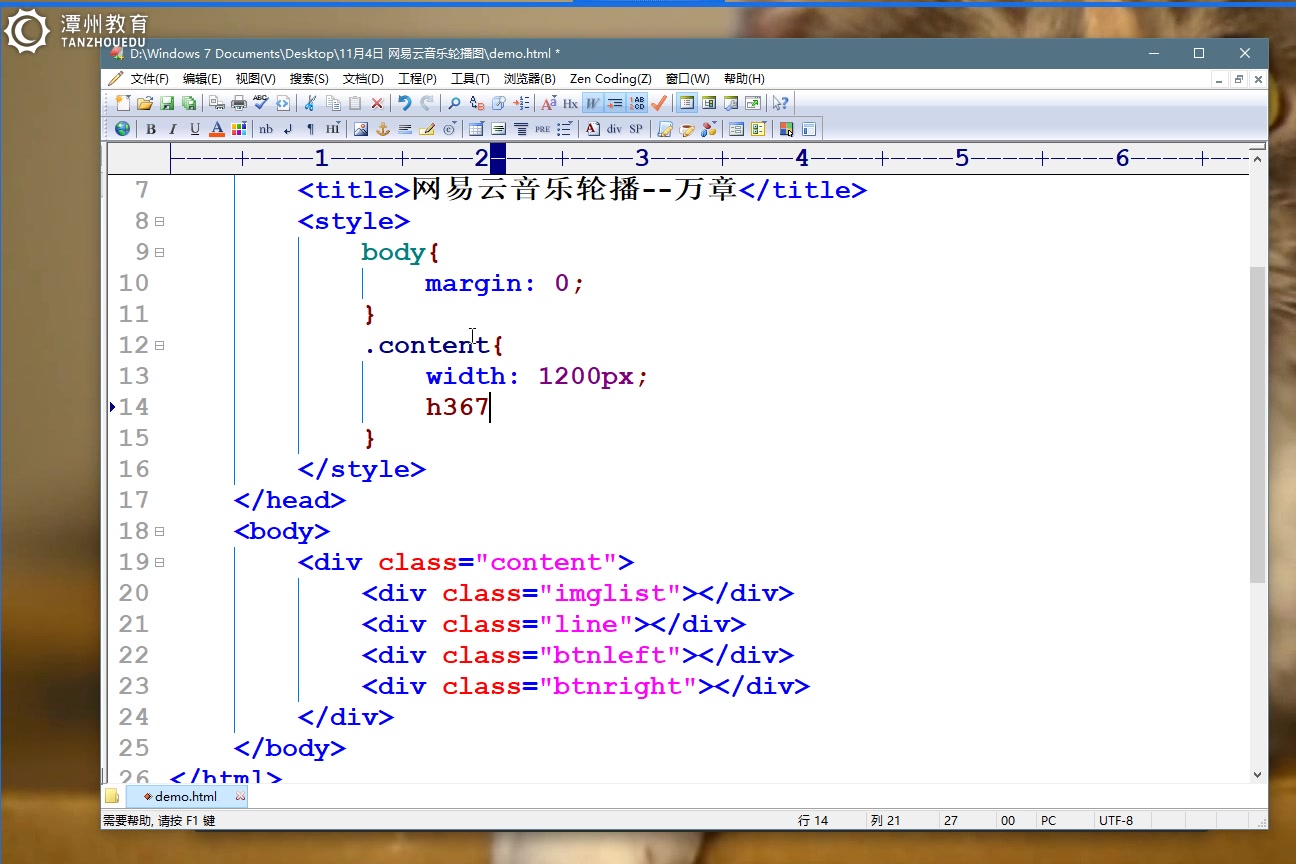Viewport: 1296px width, 864px height.
Task: Collapse the body rule fold on line 9
Action: click(x=159, y=252)
